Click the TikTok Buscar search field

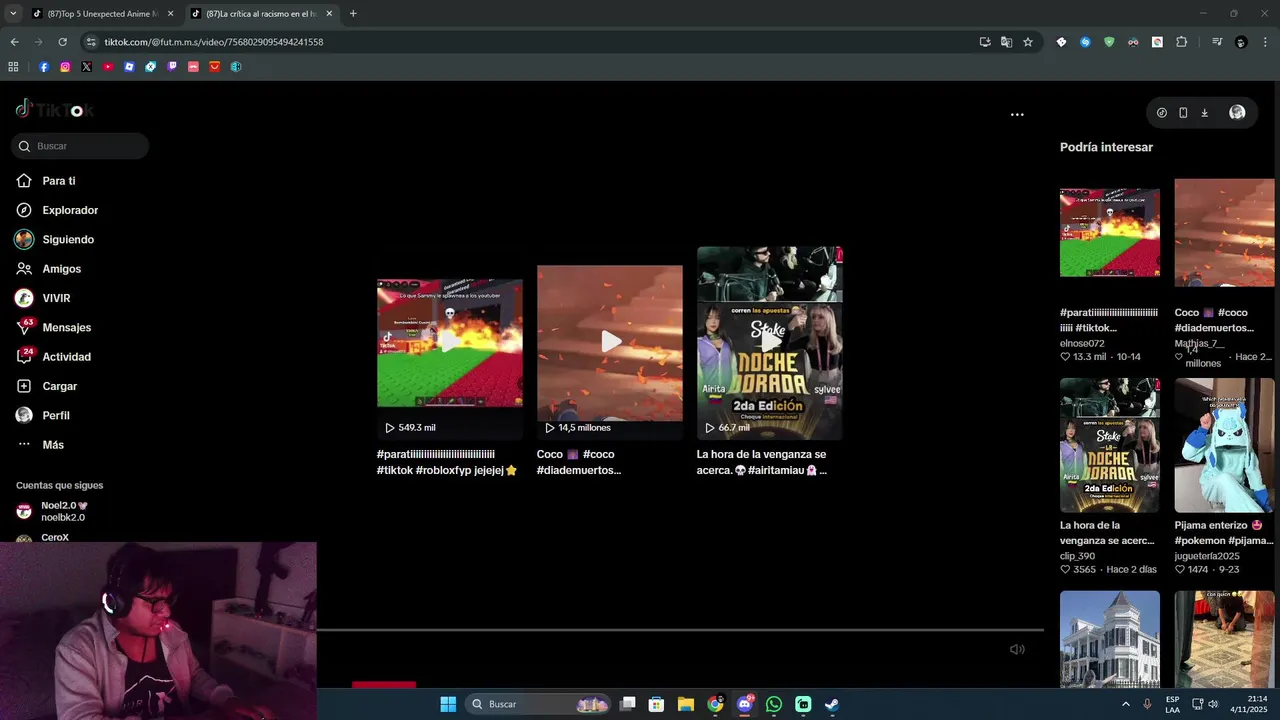(80, 146)
